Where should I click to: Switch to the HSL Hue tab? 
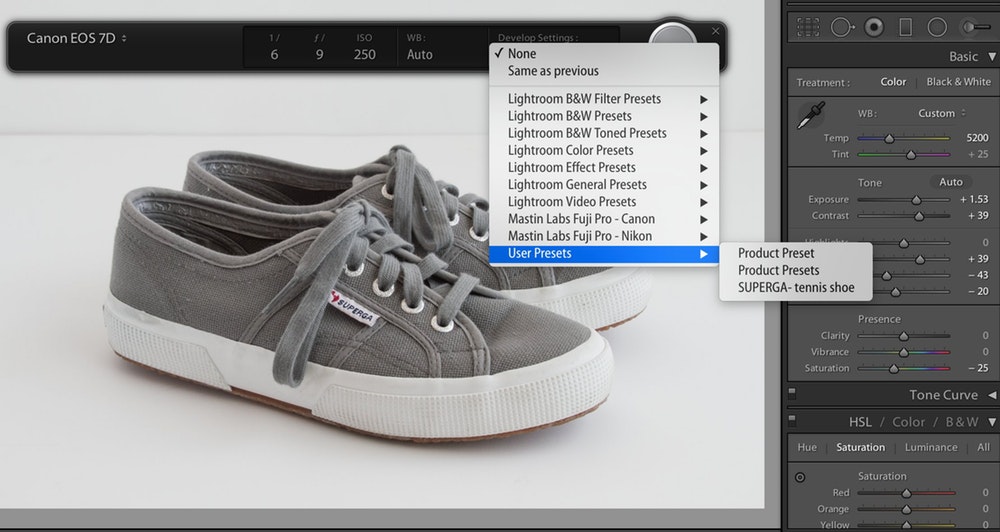[807, 447]
